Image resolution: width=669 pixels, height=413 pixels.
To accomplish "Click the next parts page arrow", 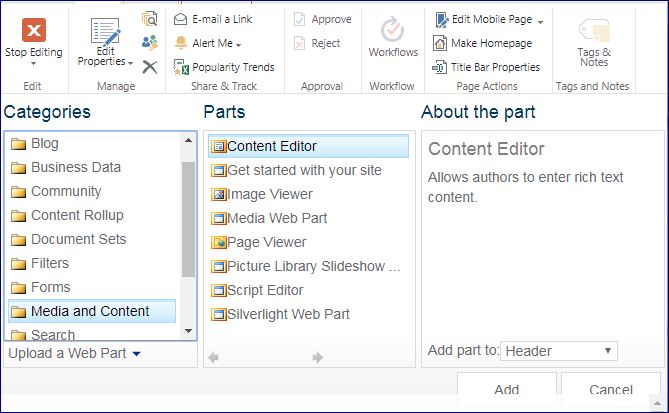I will pos(318,357).
